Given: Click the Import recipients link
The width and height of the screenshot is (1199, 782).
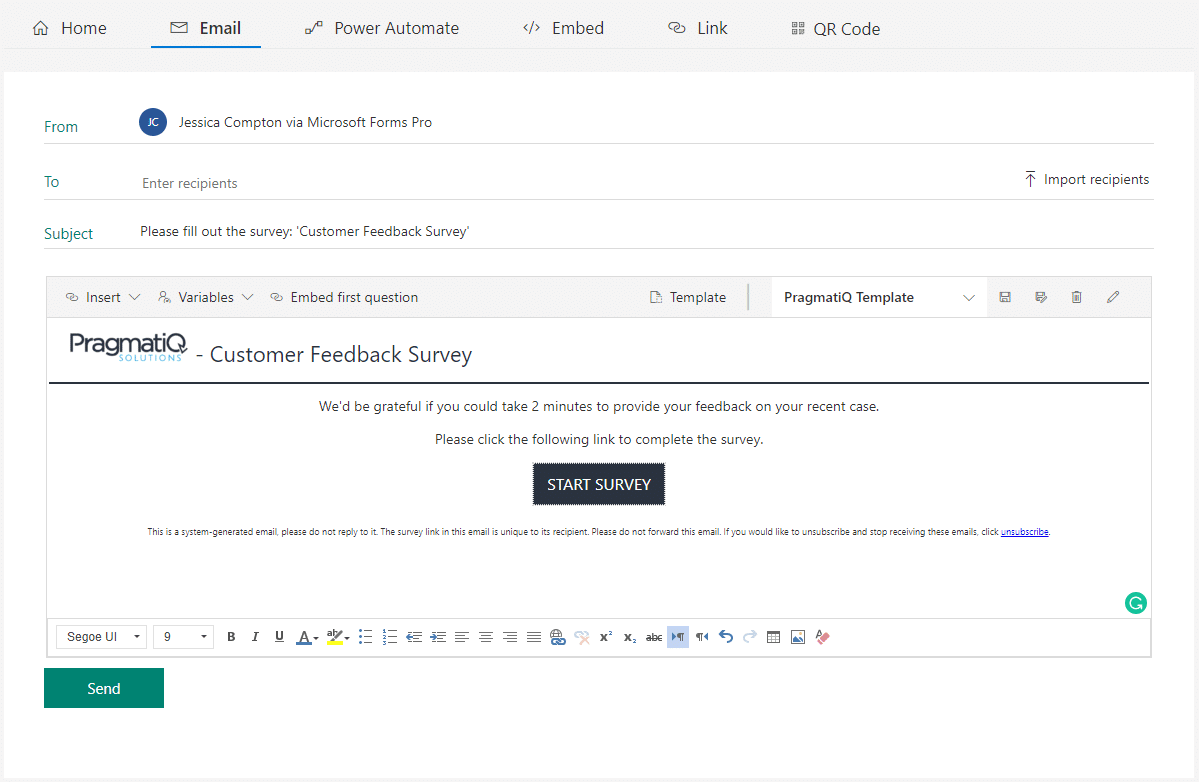Looking at the screenshot, I should tap(1086, 180).
